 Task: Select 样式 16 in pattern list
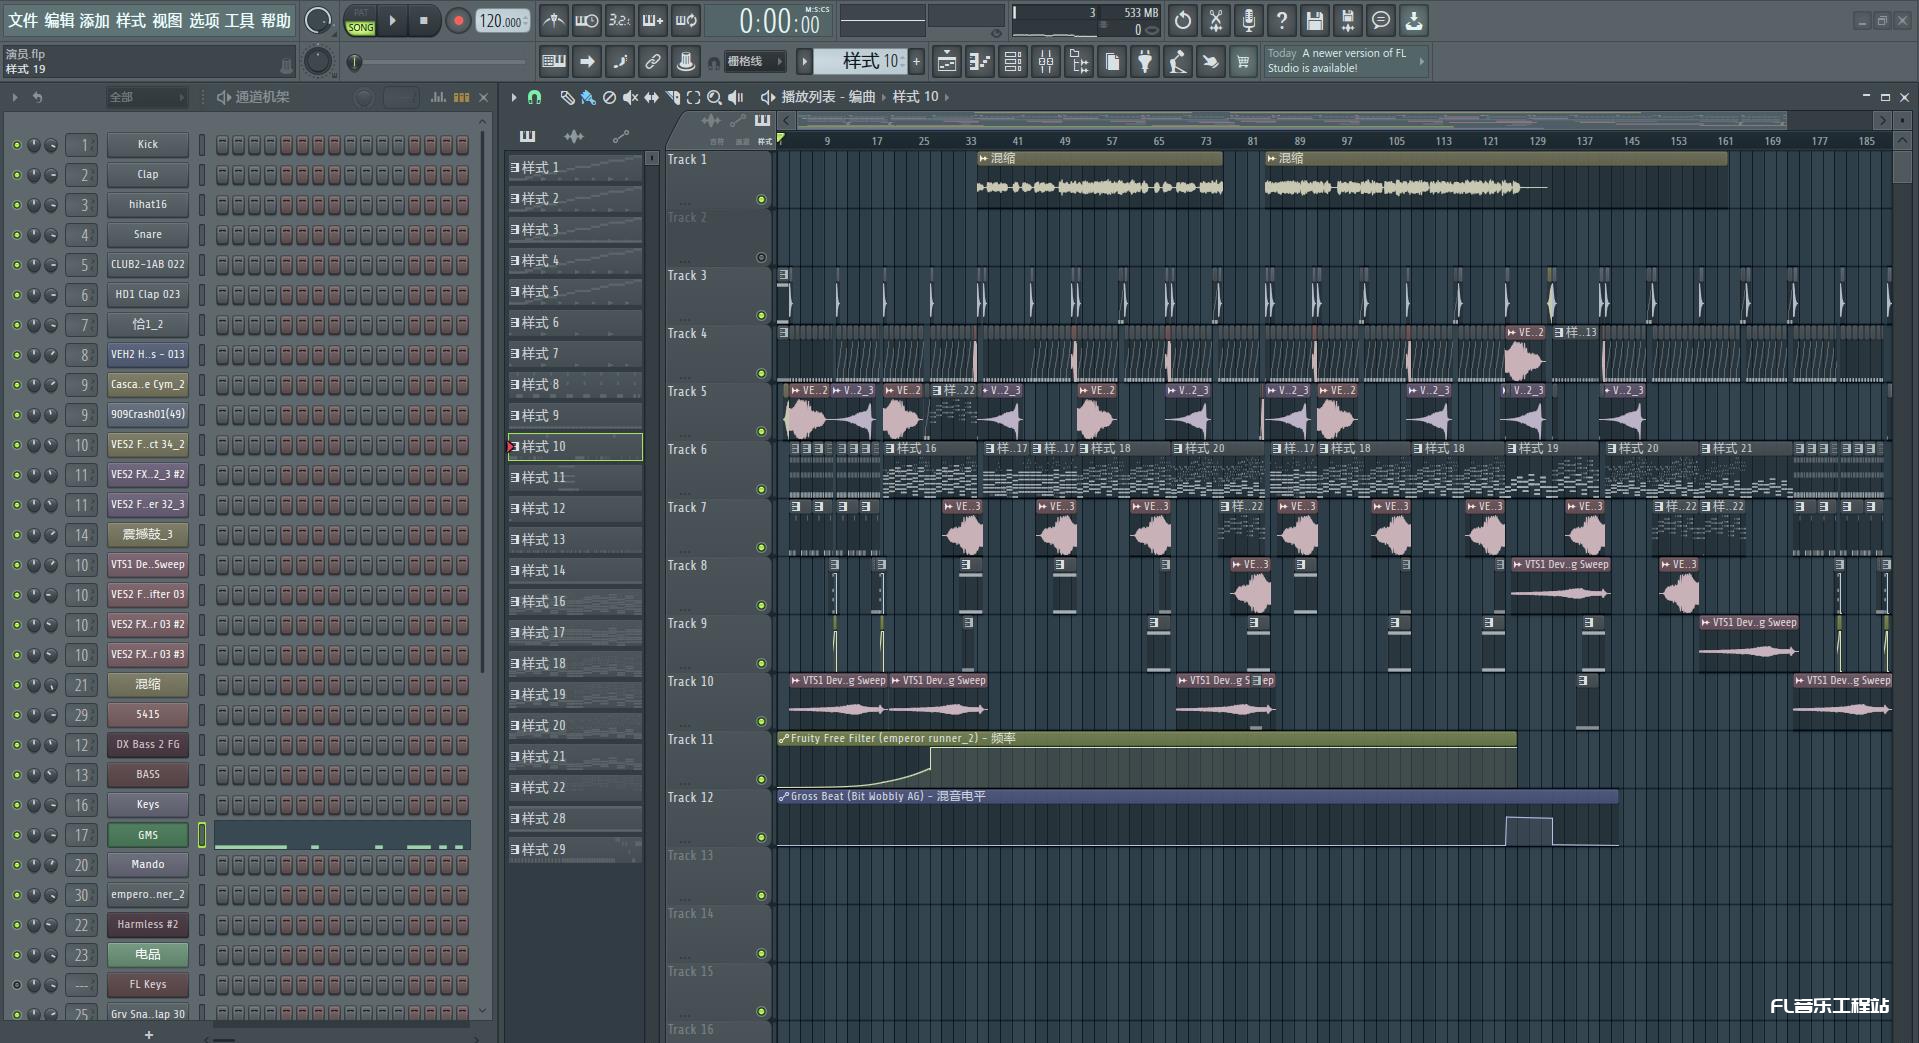pyautogui.click(x=575, y=602)
